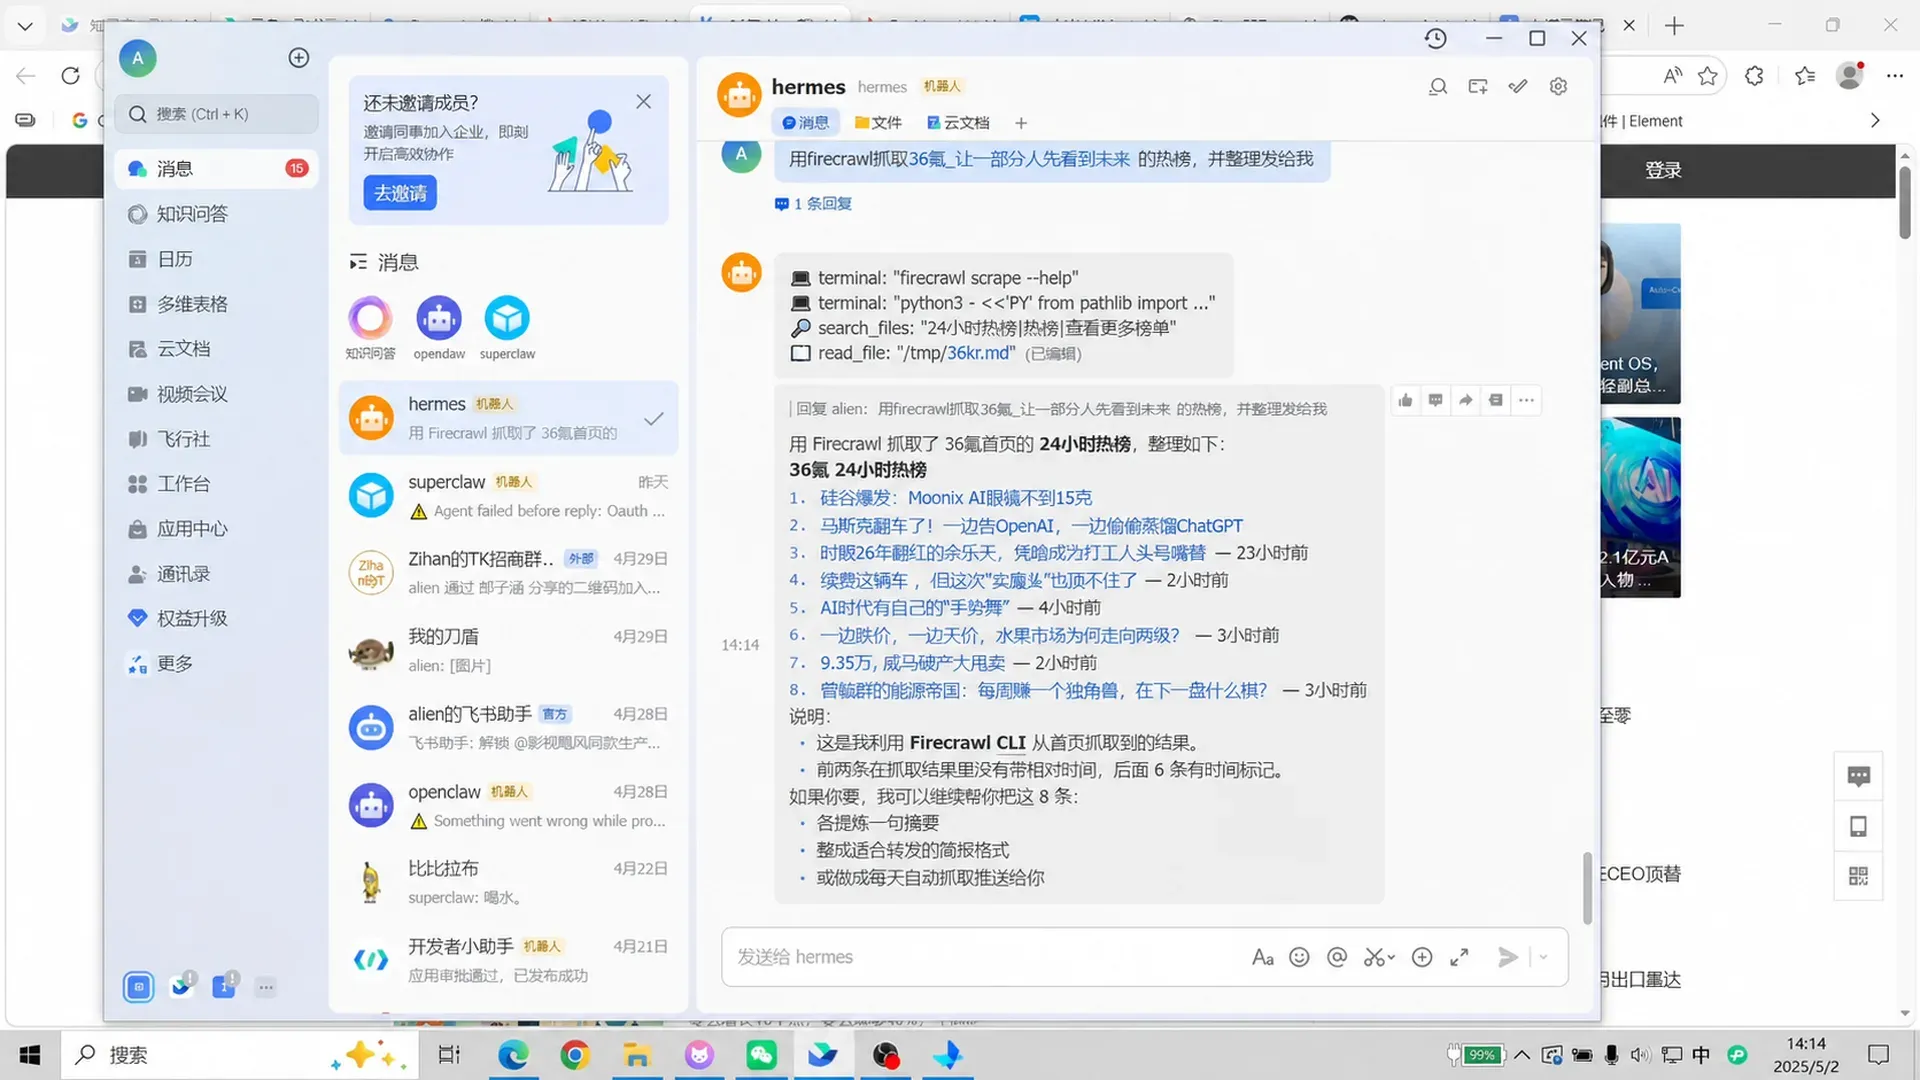Search within the hermes chat
This screenshot has height=1080, width=1920.
click(x=1438, y=87)
